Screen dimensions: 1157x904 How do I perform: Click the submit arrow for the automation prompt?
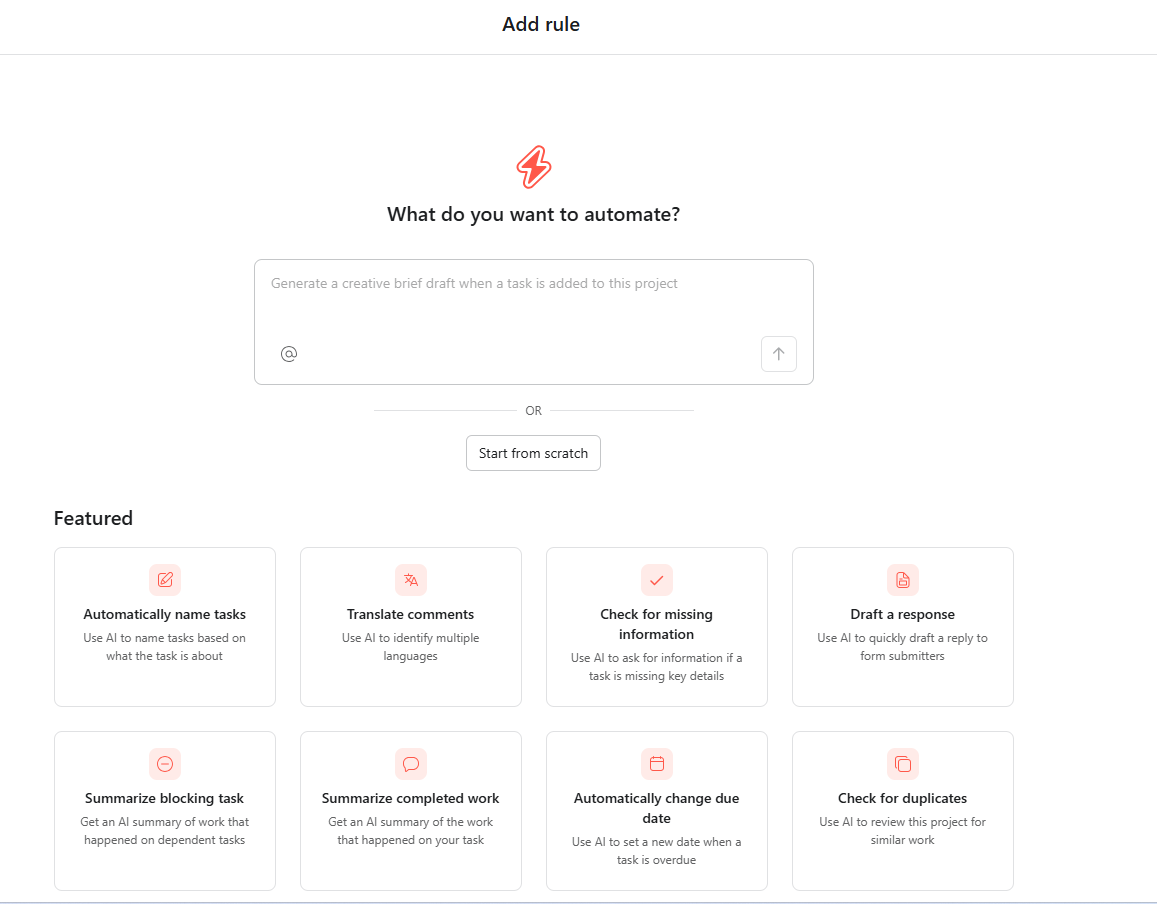click(x=778, y=354)
